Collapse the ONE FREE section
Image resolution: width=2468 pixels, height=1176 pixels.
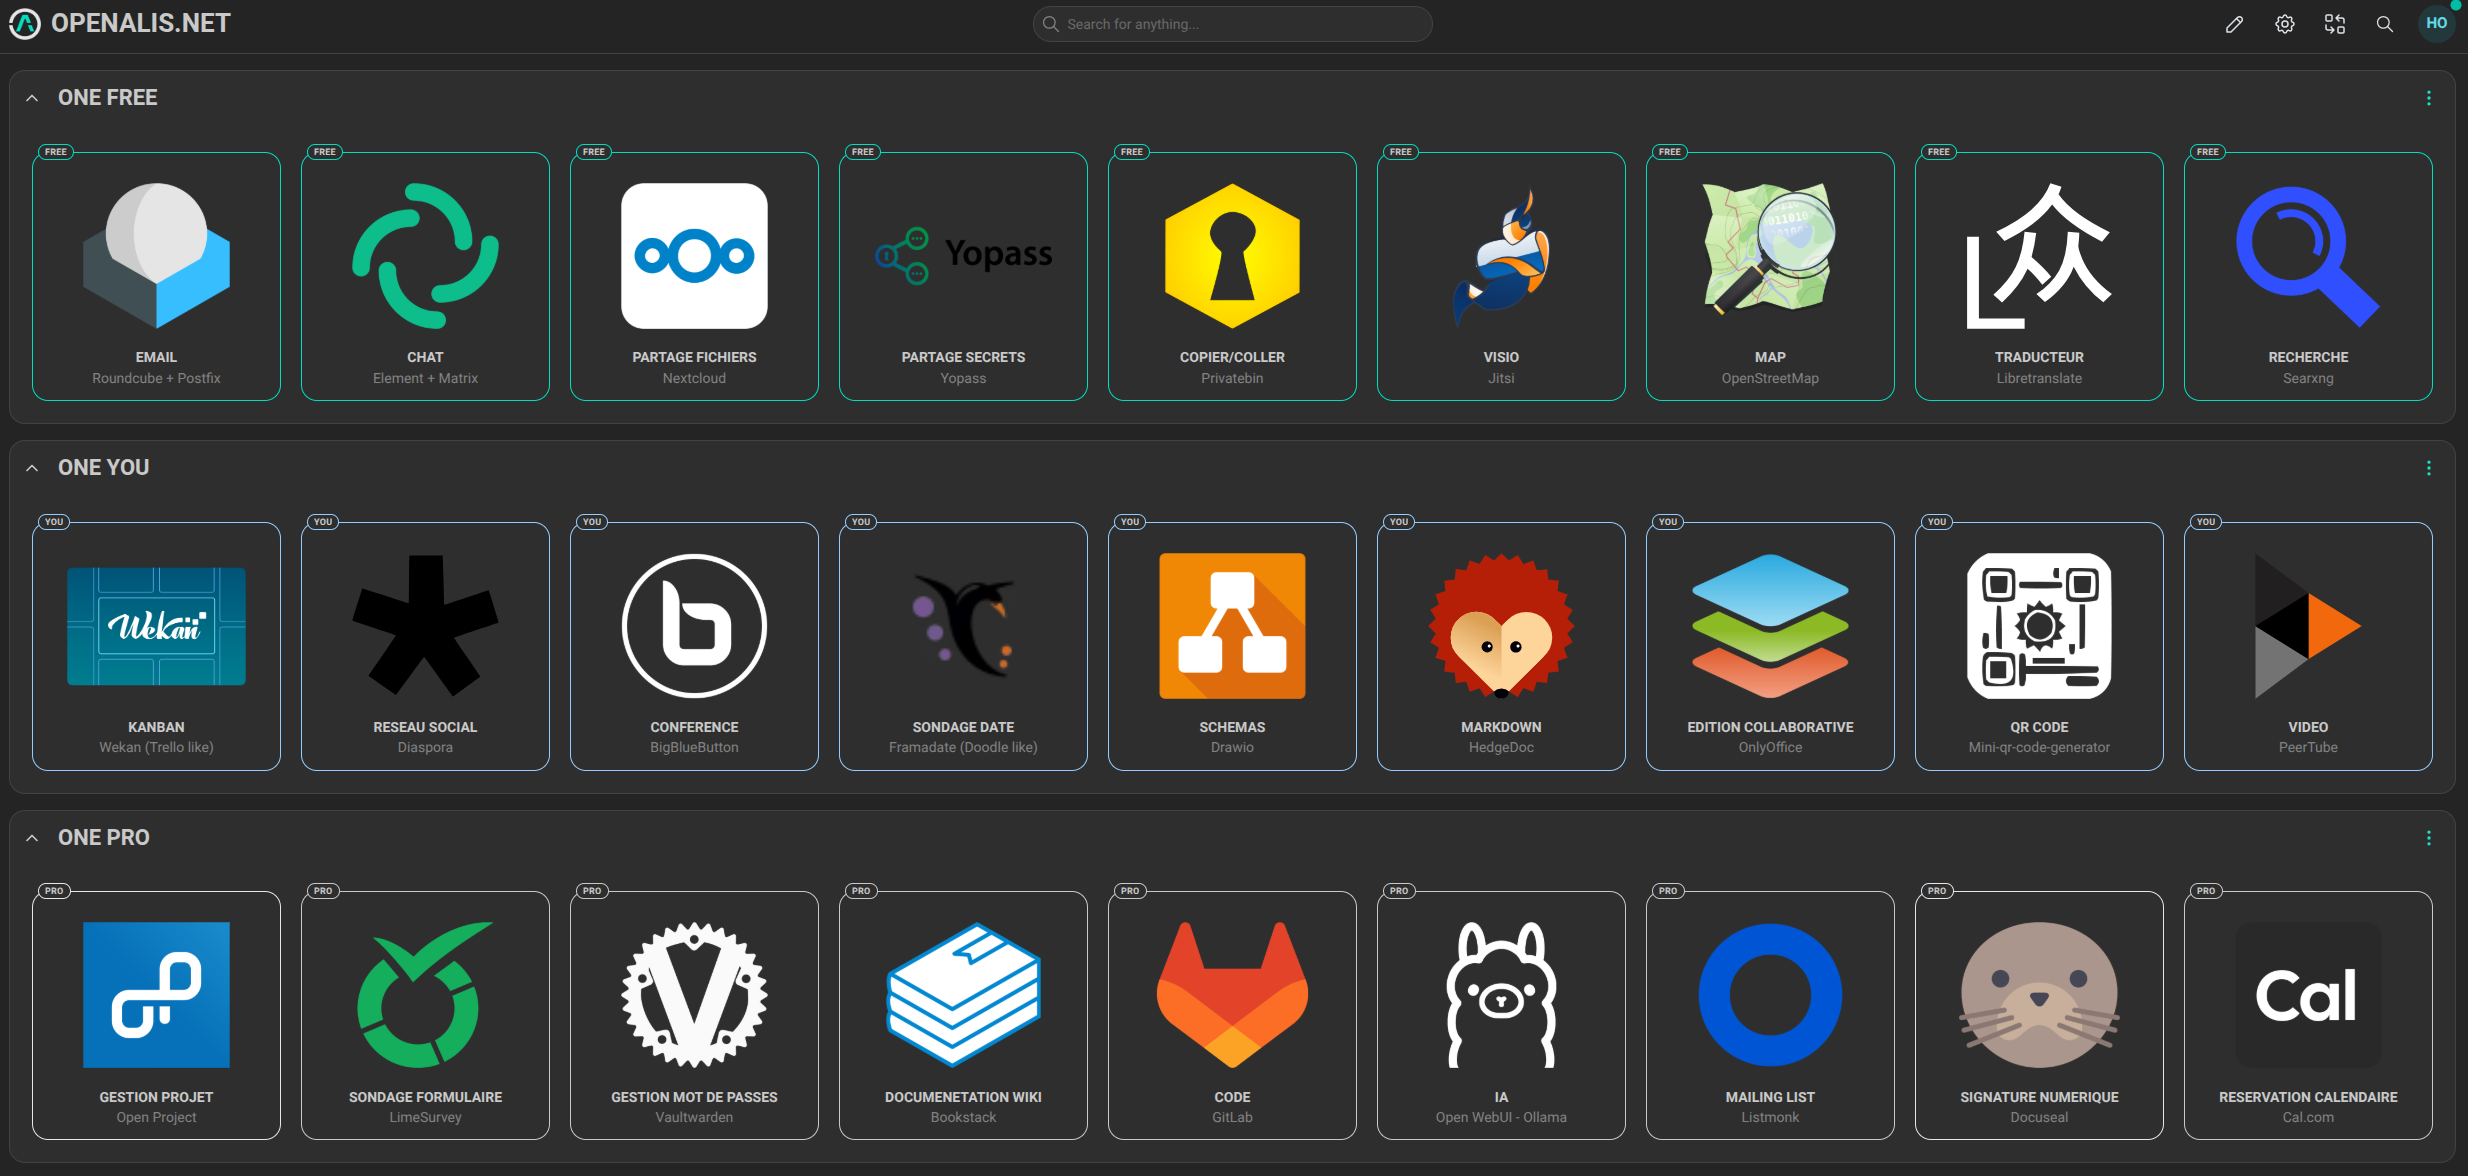tap(33, 98)
